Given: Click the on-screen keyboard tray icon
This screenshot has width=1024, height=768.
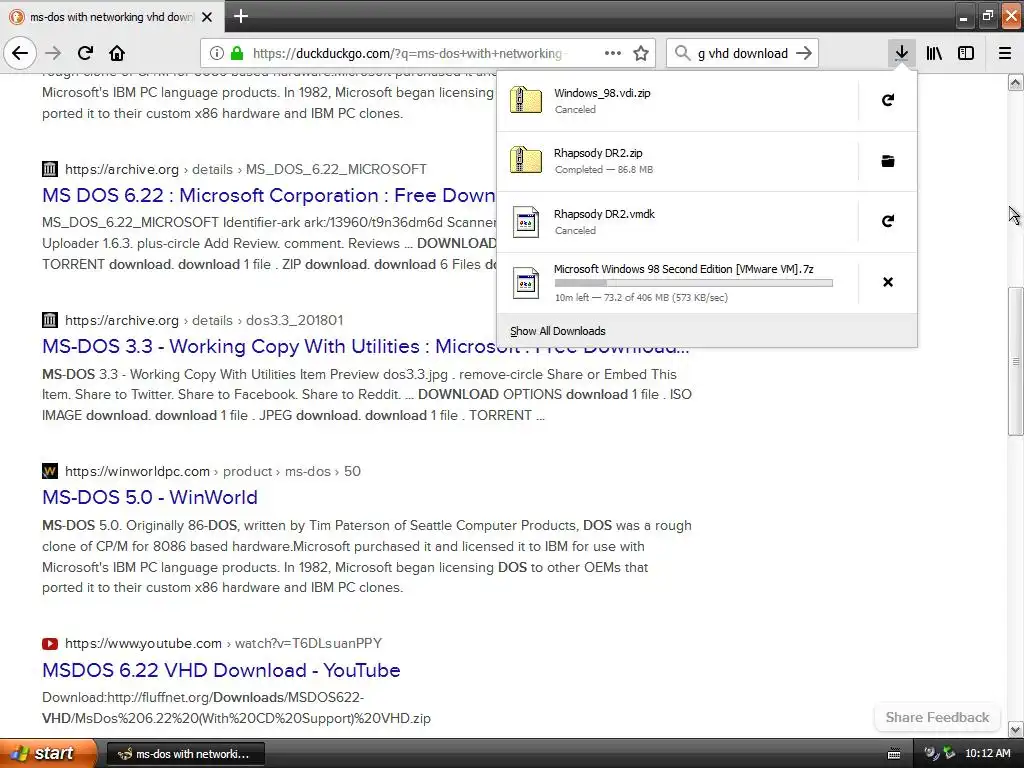Looking at the screenshot, I should [x=894, y=754].
